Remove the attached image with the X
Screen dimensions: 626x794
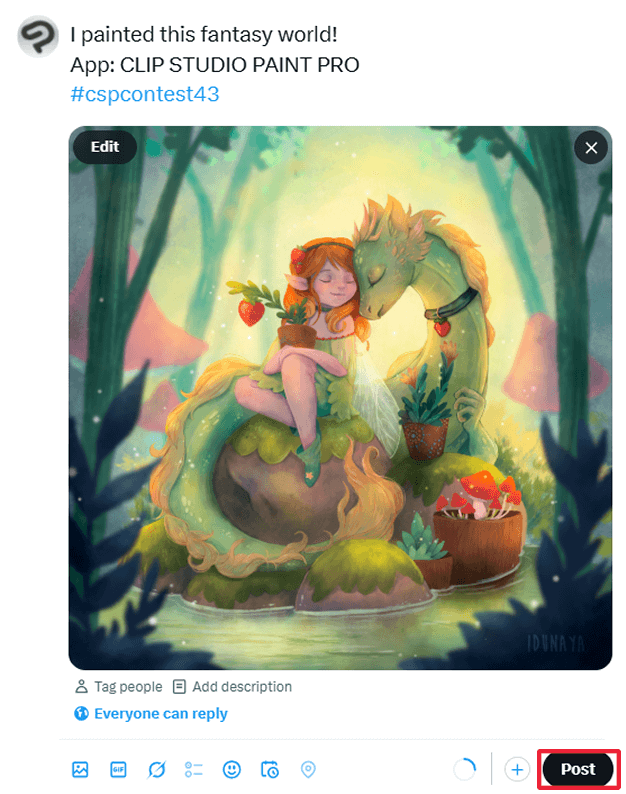pos(591,149)
